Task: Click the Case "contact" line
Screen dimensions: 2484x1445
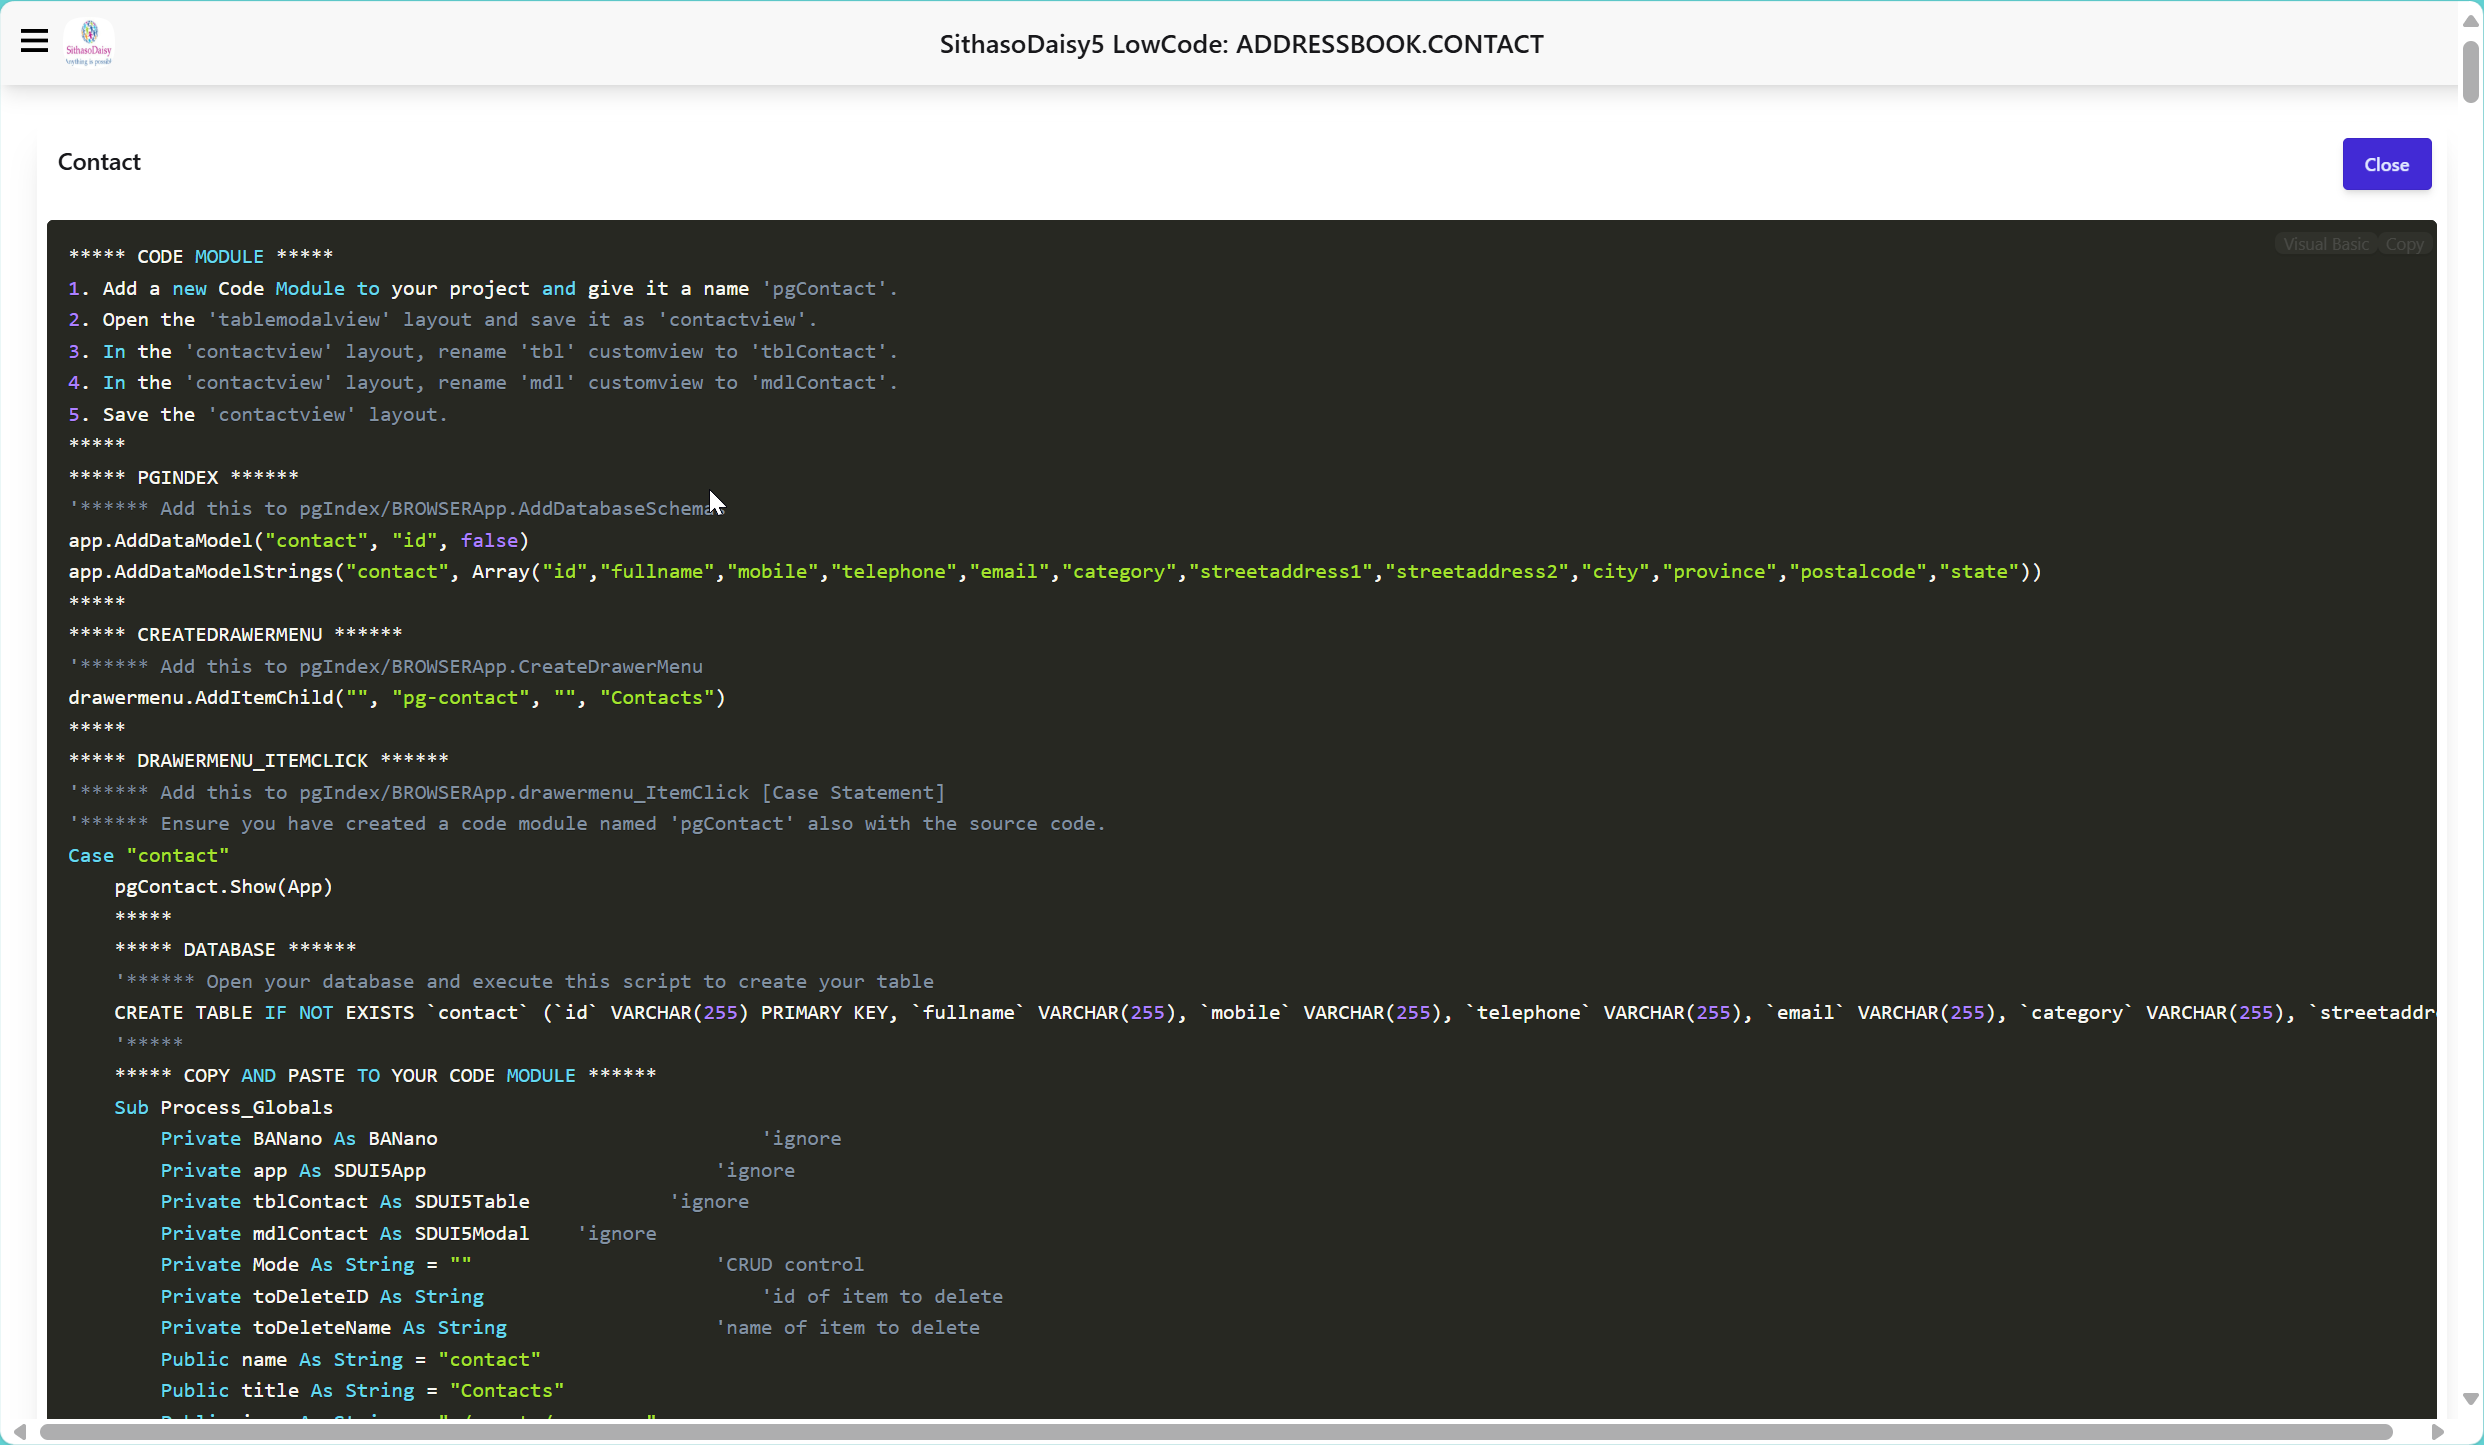Action: click(149, 855)
